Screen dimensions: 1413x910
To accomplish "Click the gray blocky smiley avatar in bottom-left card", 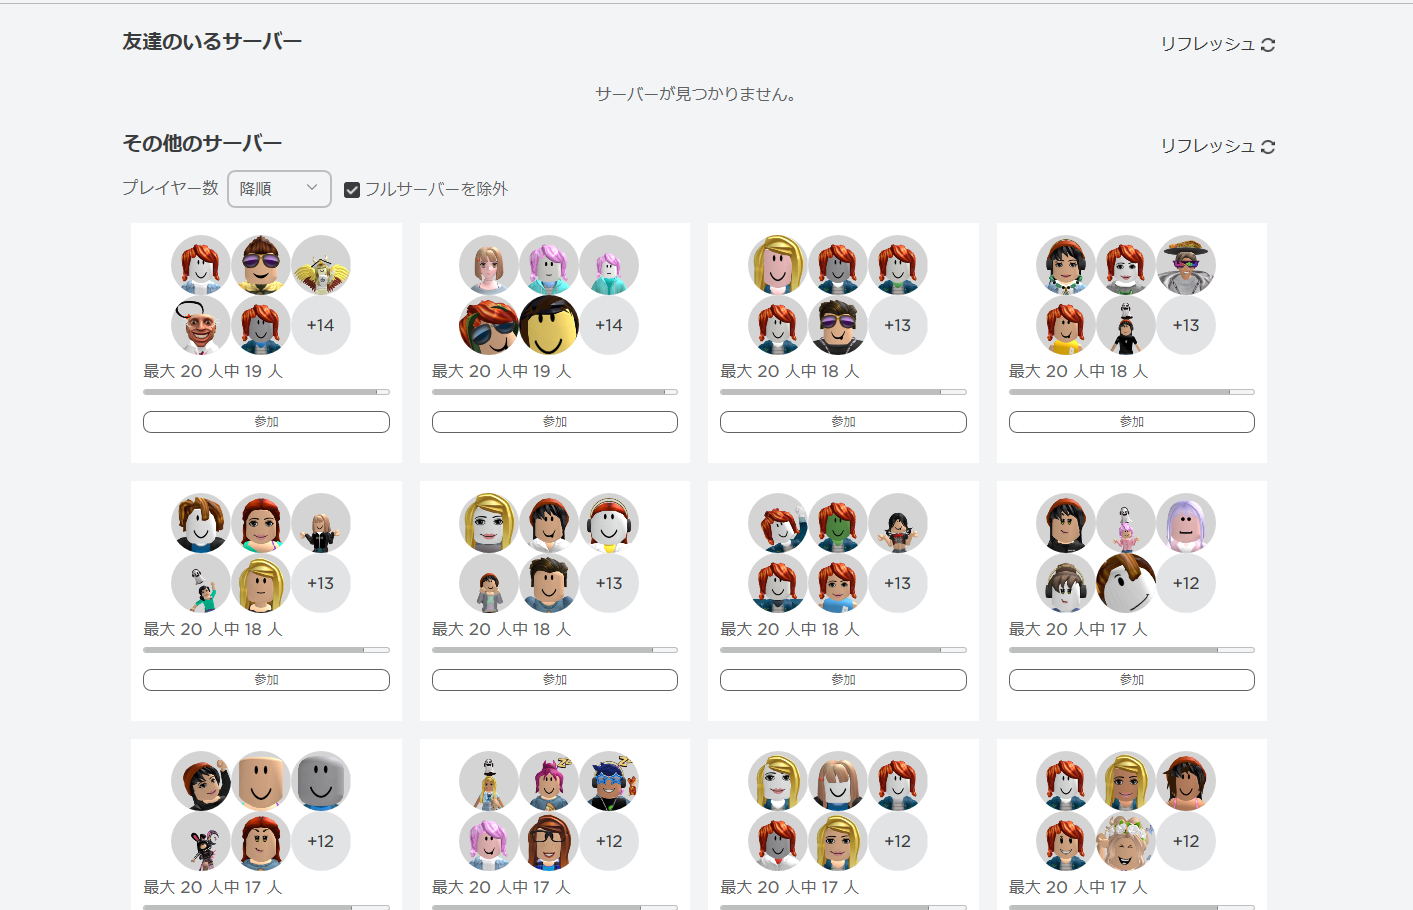I will click(x=321, y=781).
